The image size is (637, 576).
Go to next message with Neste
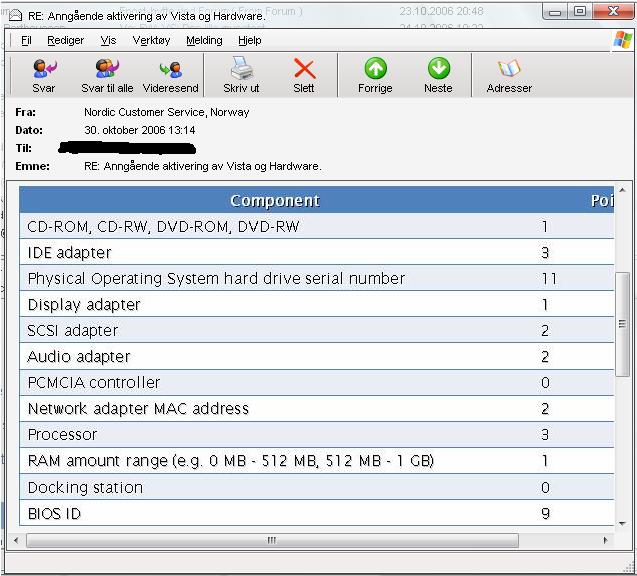pos(438,76)
